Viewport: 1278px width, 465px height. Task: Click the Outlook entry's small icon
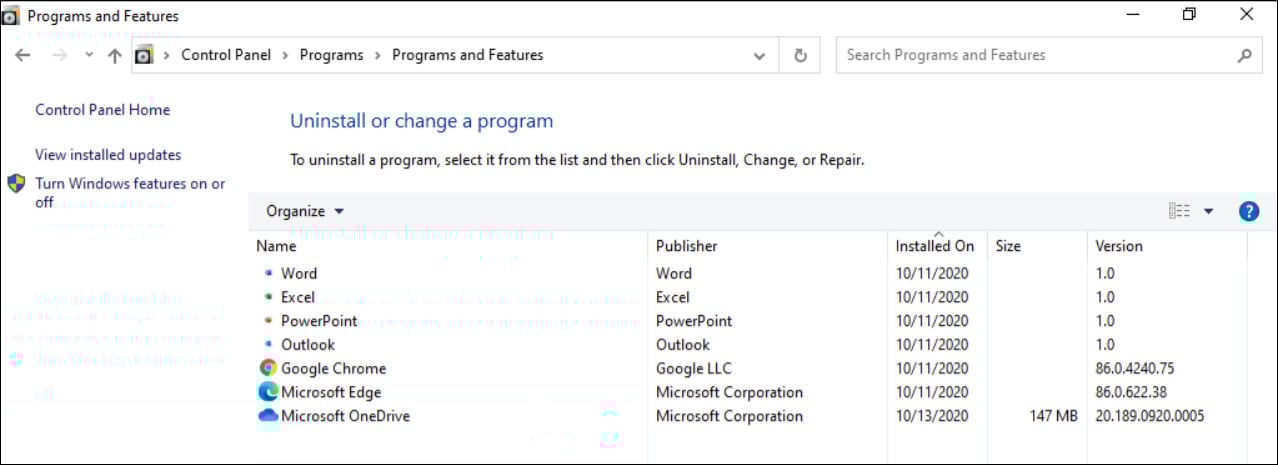(268, 345)
